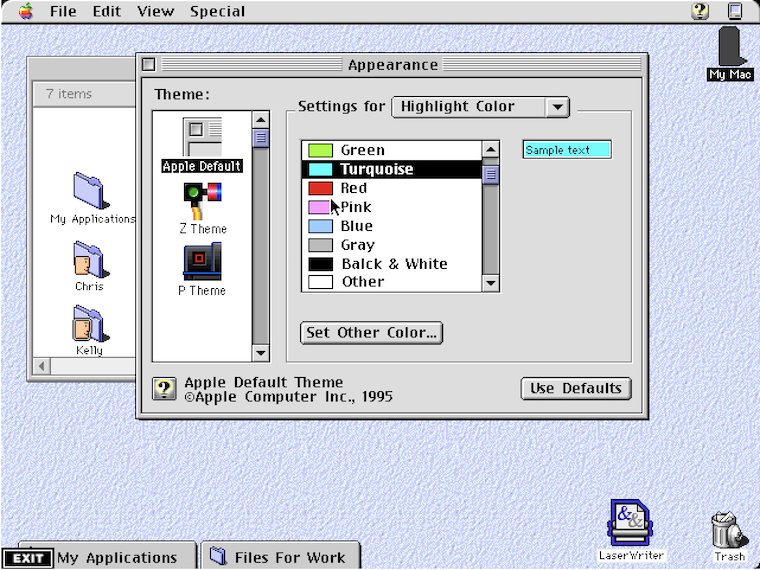
Task: Open the My Applications bottom tab
Action: point(117,557)
